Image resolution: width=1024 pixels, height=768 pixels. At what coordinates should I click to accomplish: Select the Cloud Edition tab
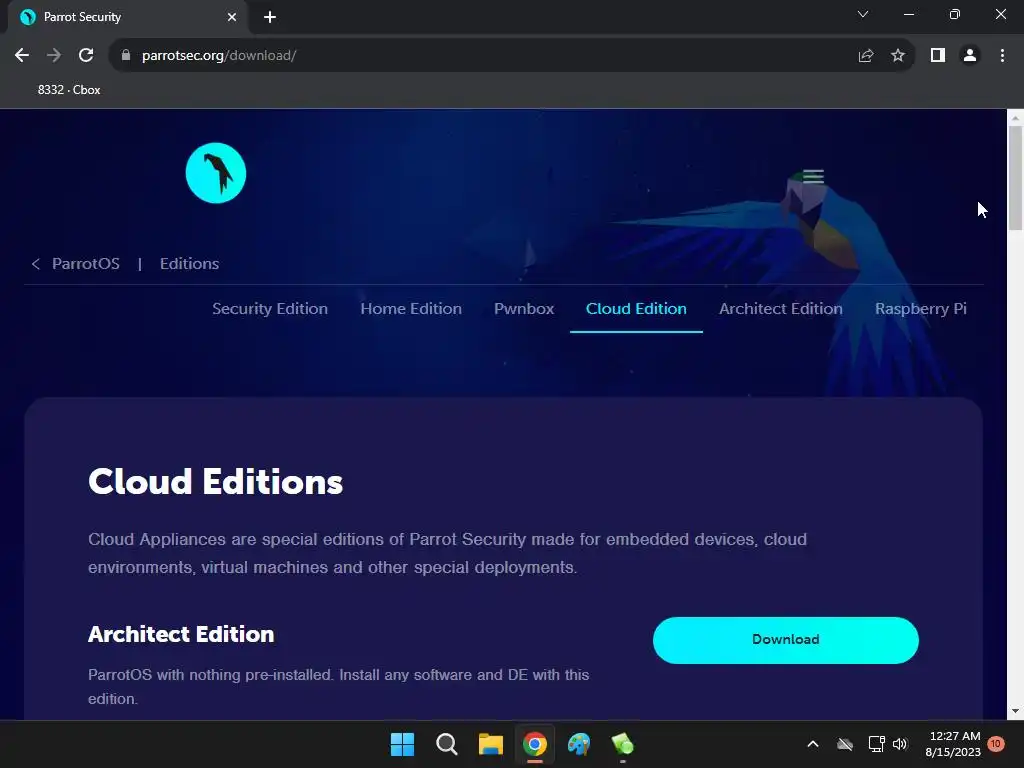pyautogui.click(x=636, y=309)
